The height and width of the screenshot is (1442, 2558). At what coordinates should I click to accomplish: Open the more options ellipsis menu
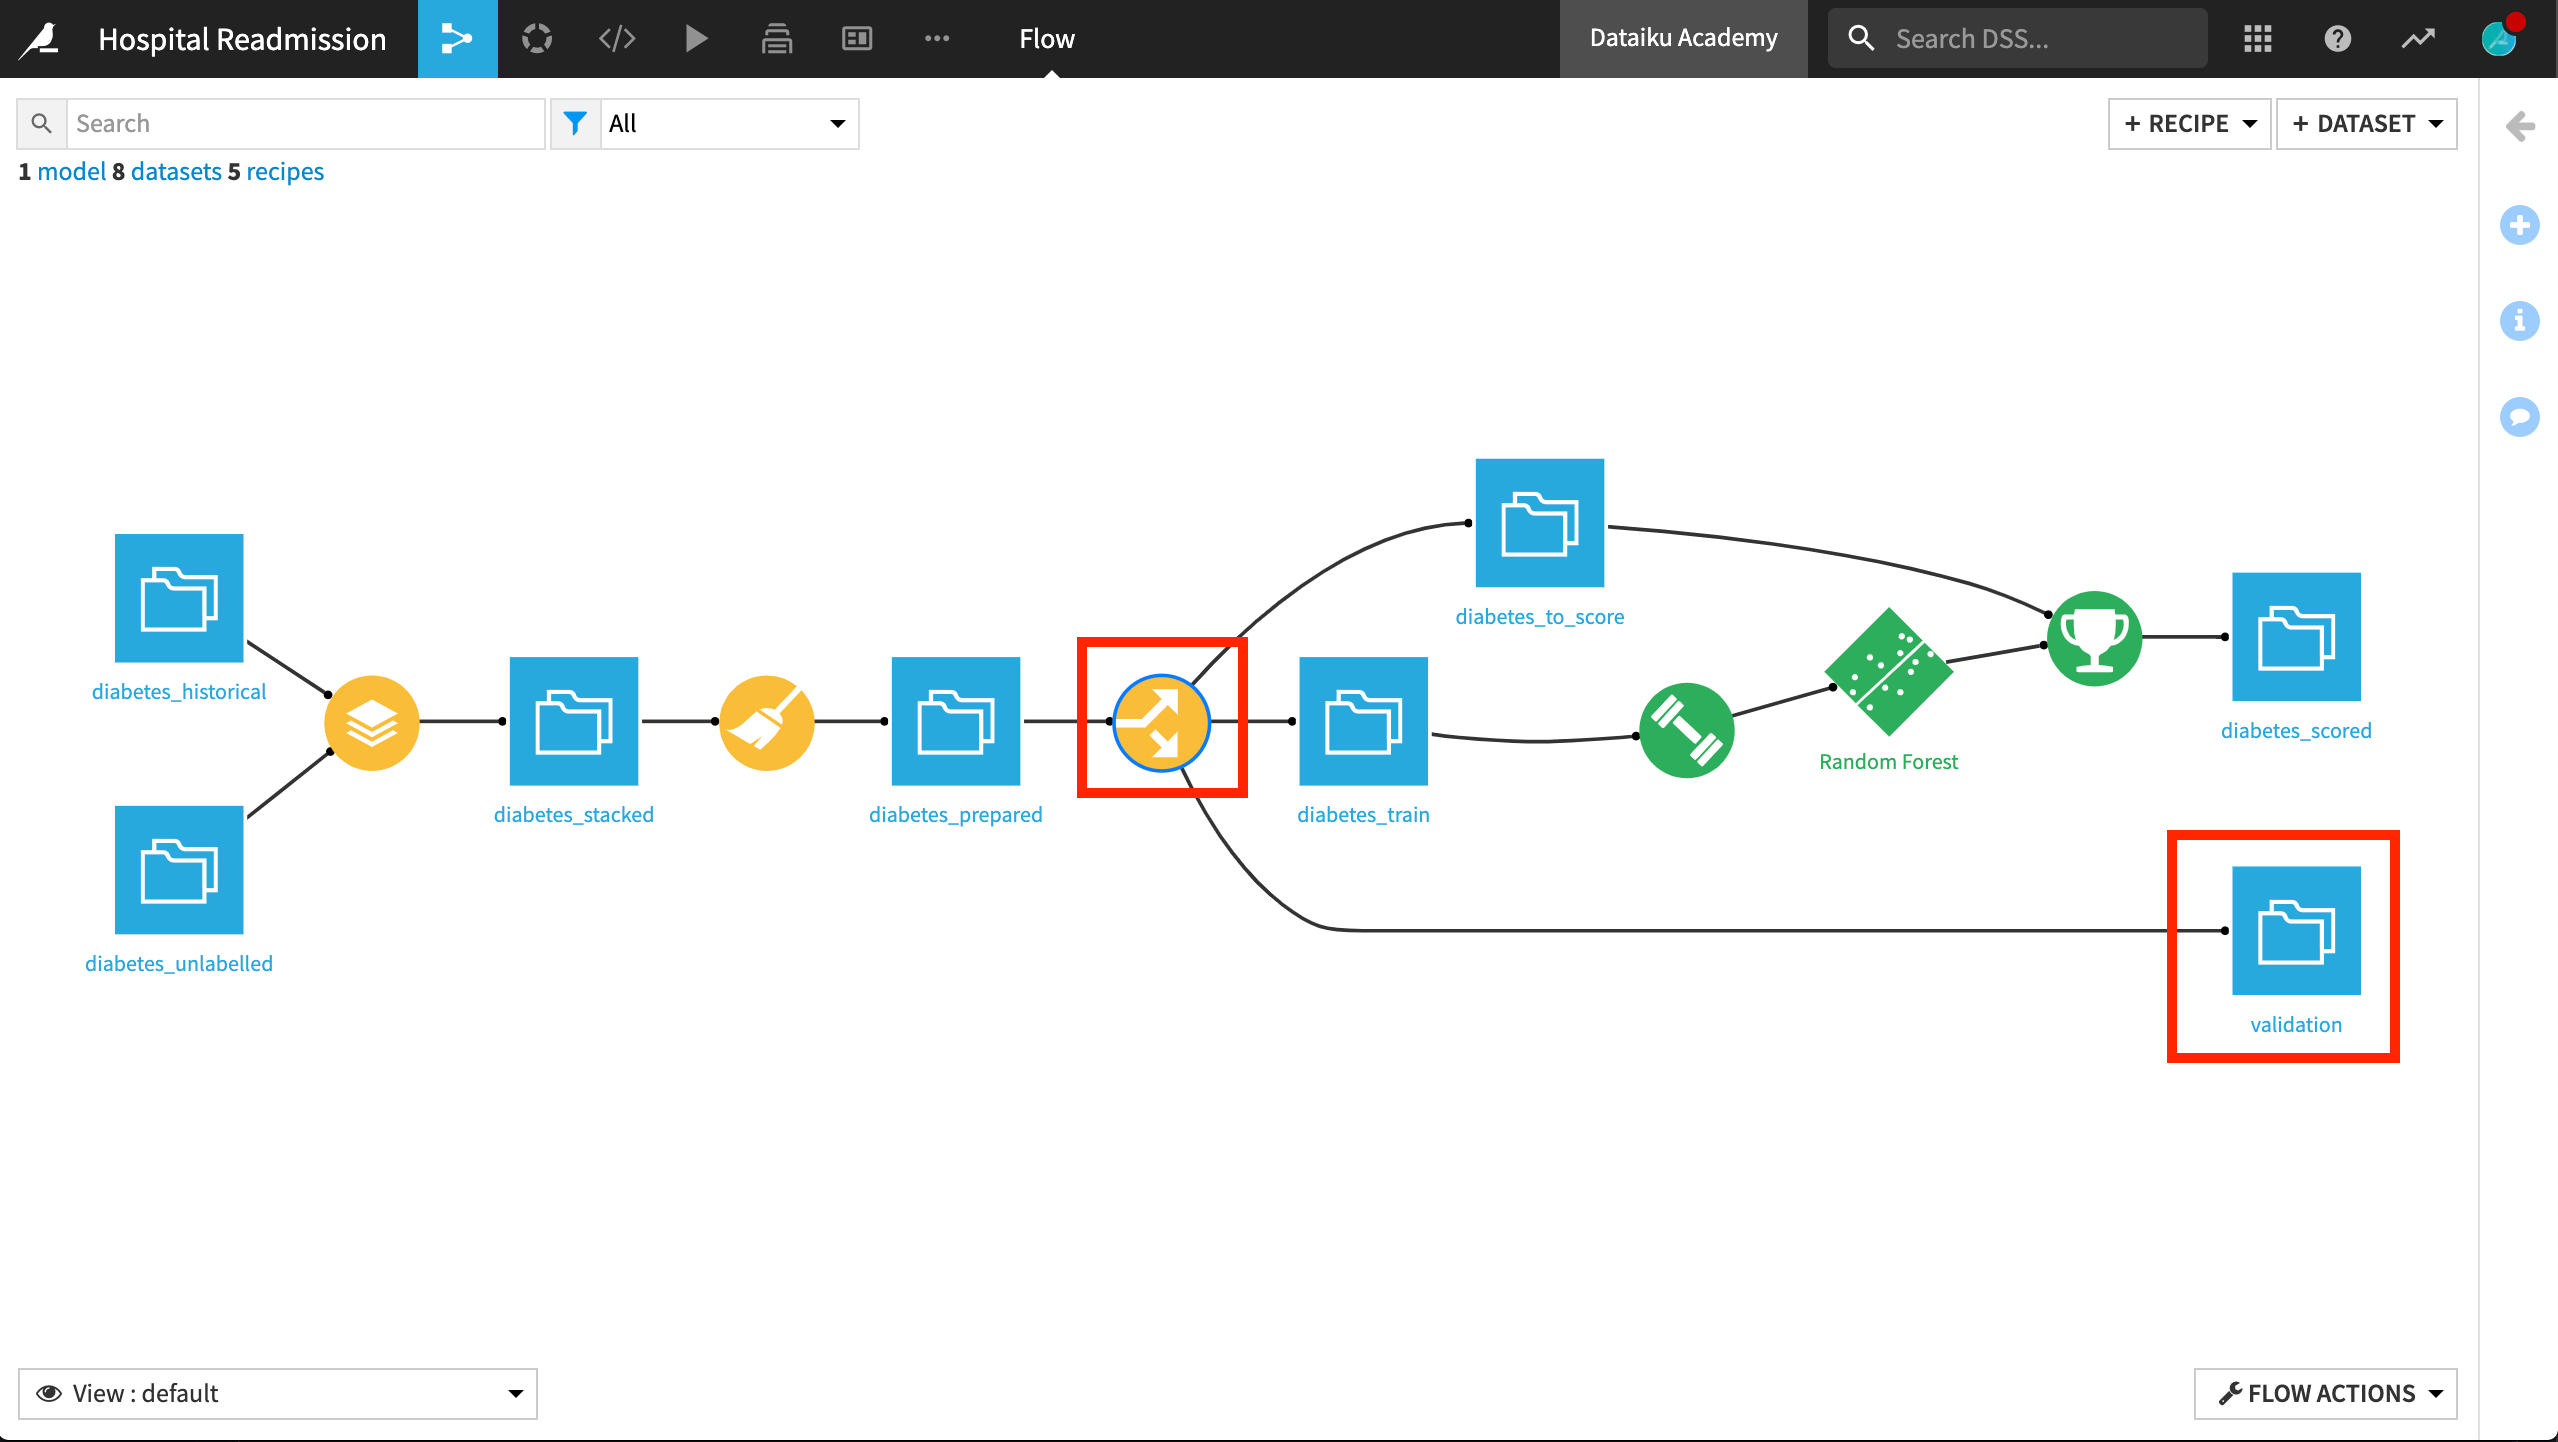937,39
